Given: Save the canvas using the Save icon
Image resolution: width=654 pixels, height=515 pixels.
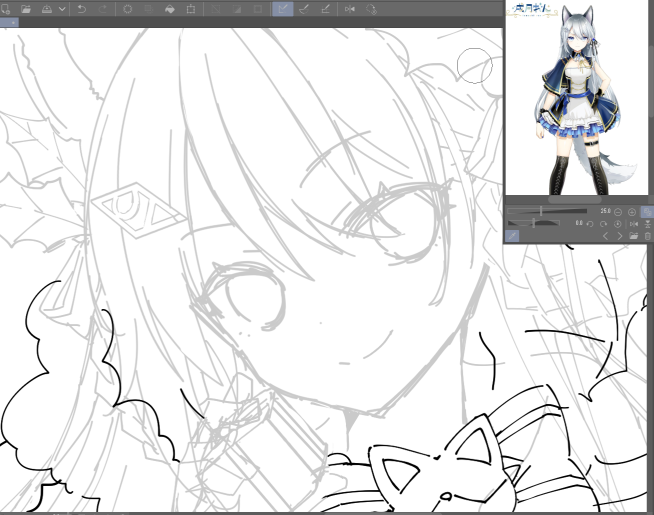Looking at the screenshot, I should point(47,9).
